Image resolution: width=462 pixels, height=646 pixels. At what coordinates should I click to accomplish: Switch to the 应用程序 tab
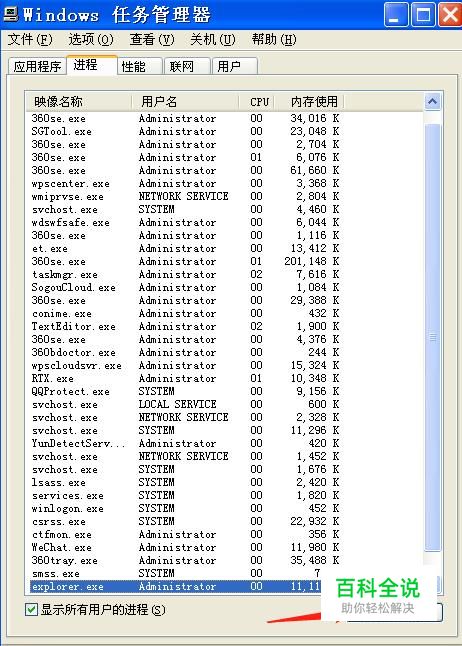point(37,66)
